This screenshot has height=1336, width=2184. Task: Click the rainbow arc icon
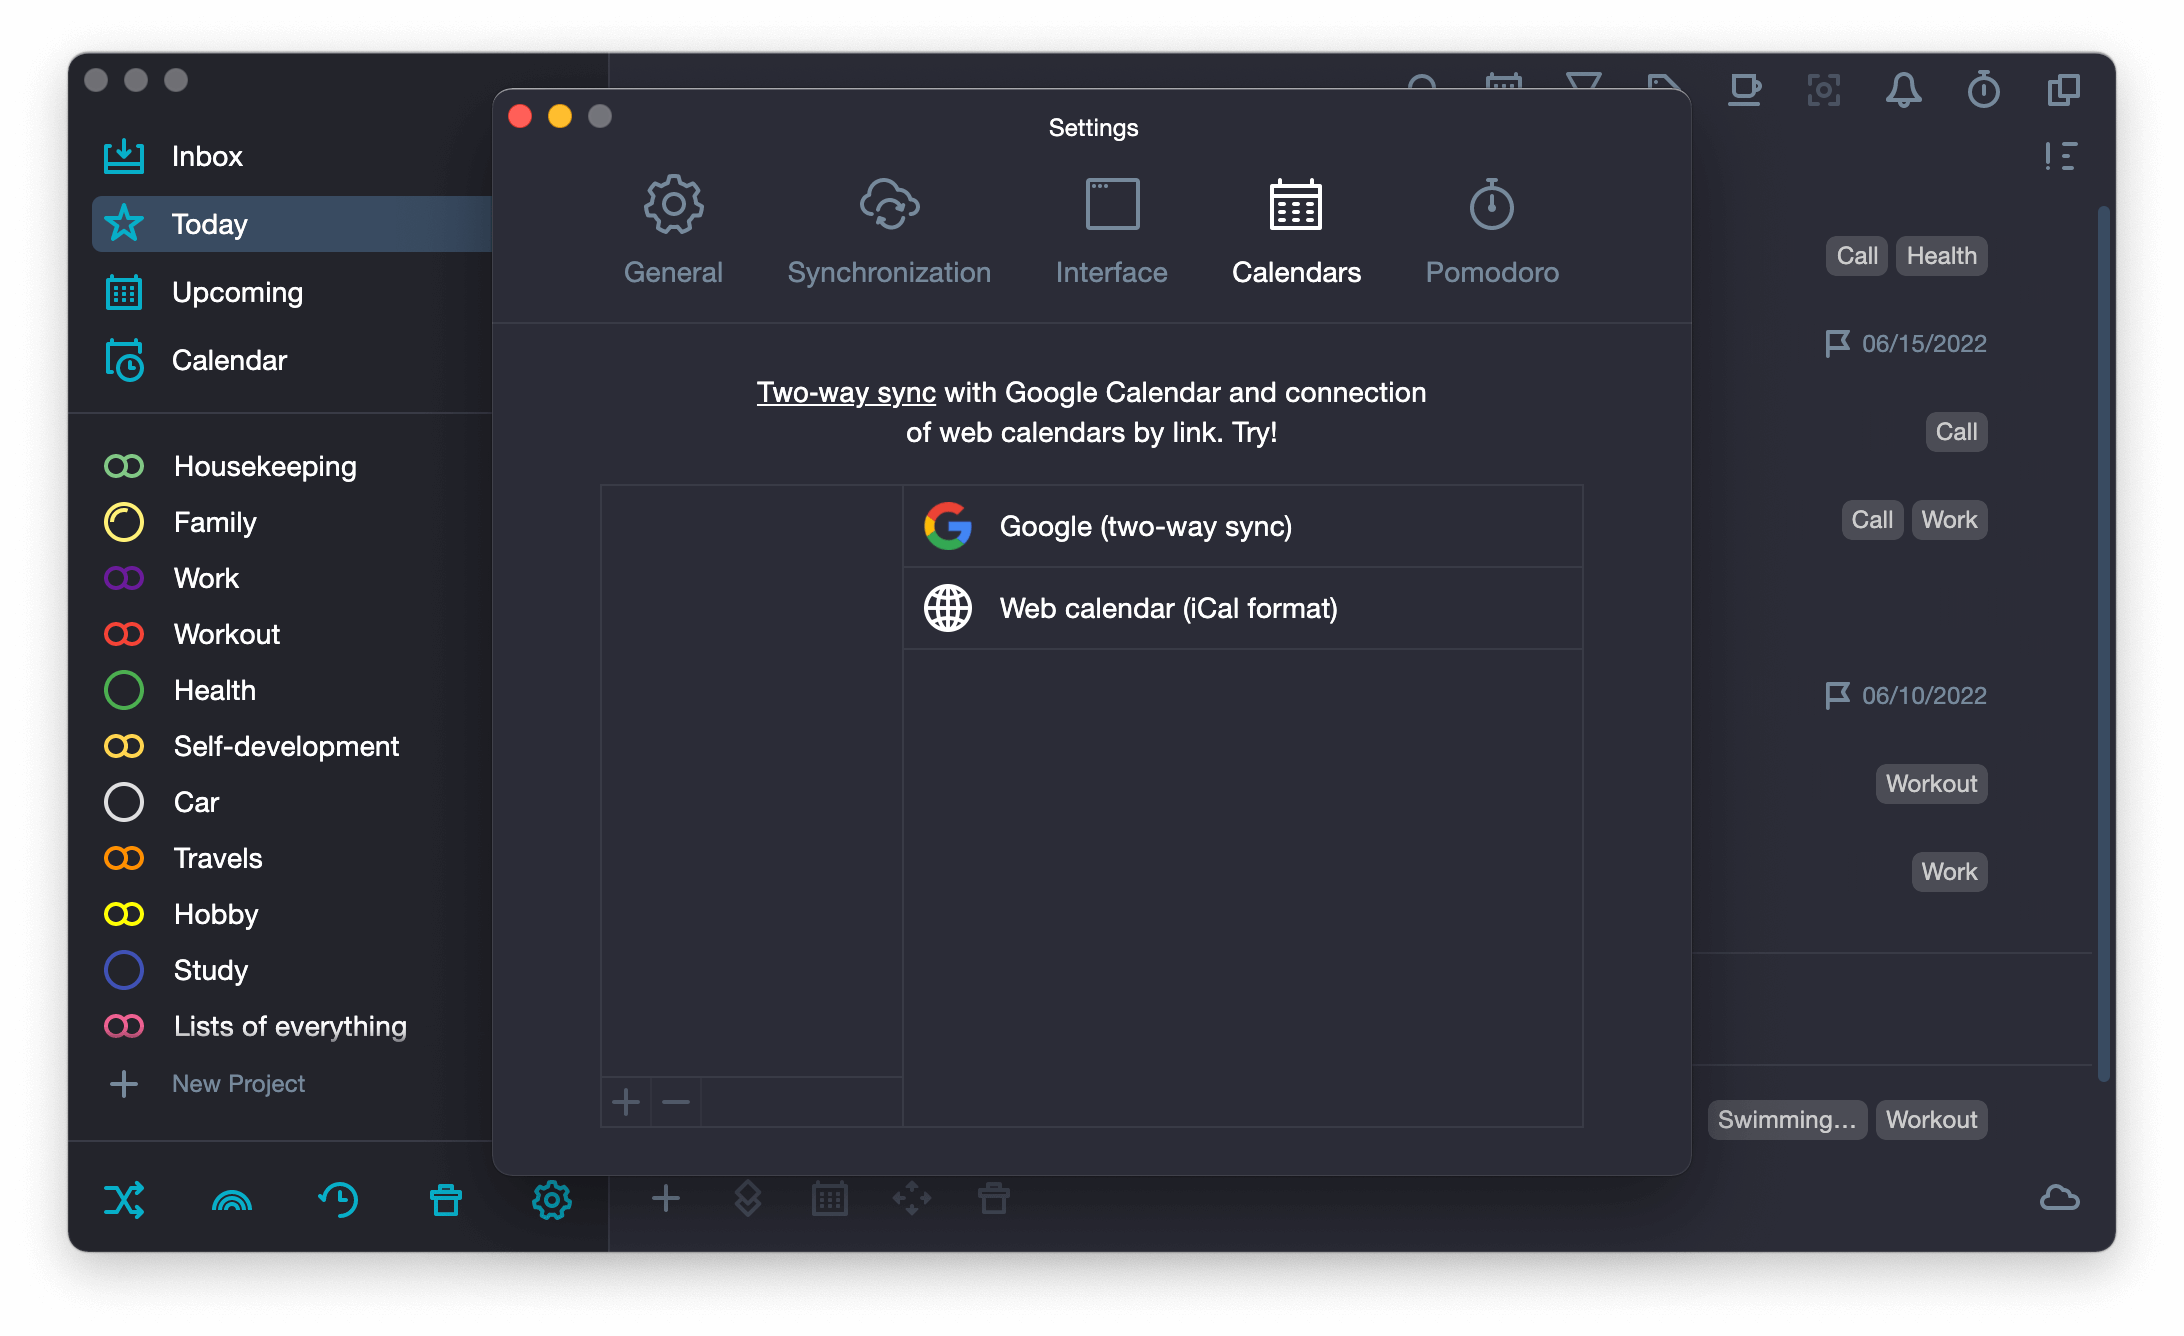tap(232, 1199)
